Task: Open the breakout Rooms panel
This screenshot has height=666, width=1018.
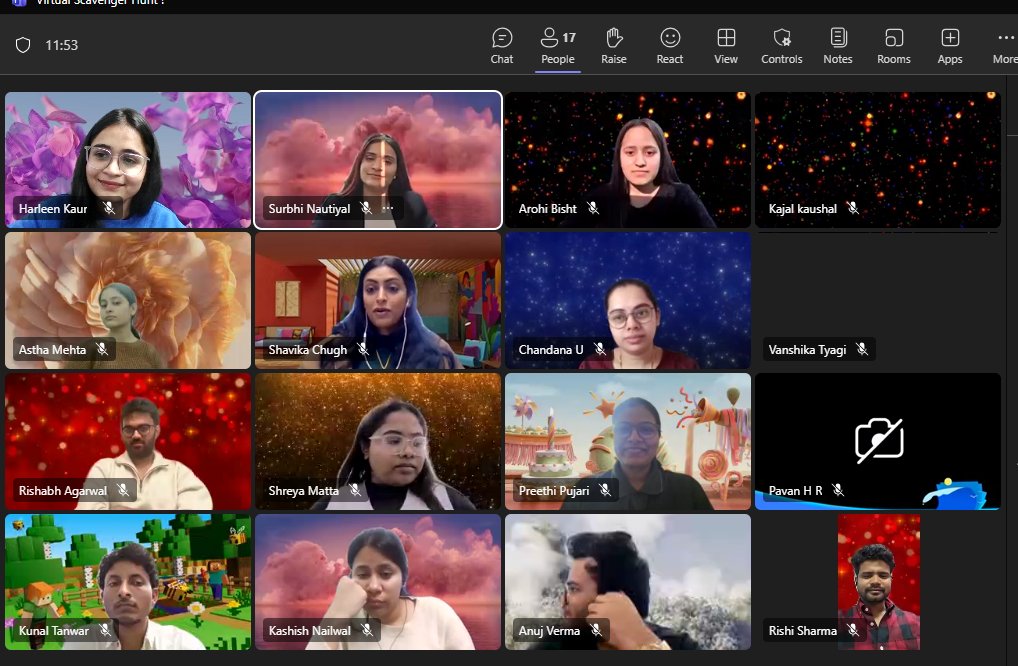Action: coord(893,45)
